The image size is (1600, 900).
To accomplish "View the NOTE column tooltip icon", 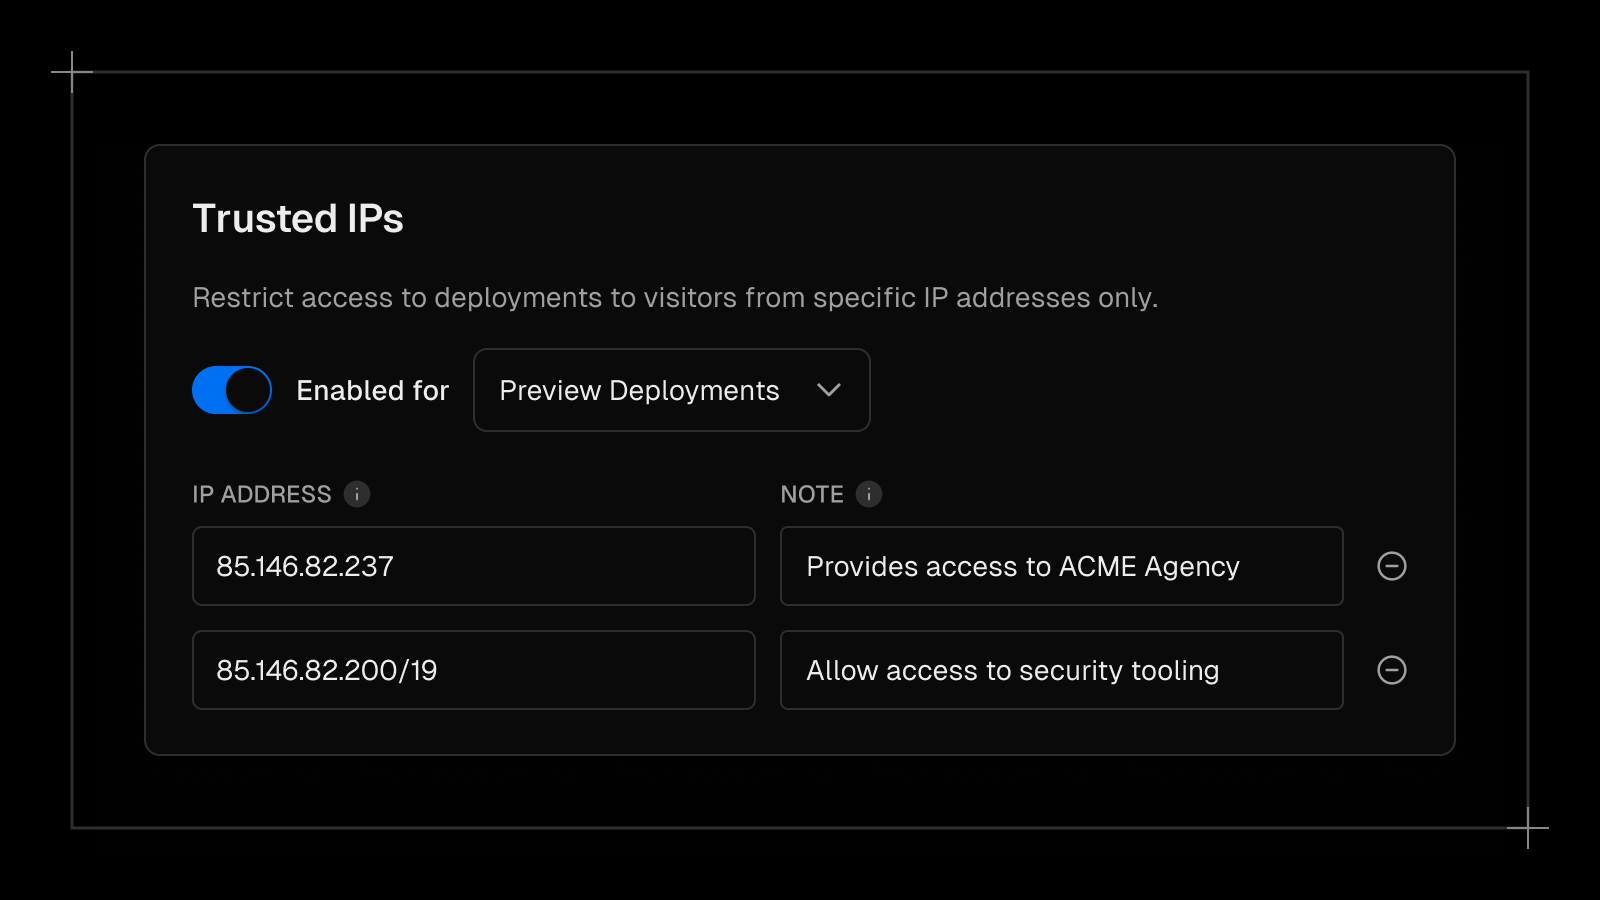I will tap(868, 494).
